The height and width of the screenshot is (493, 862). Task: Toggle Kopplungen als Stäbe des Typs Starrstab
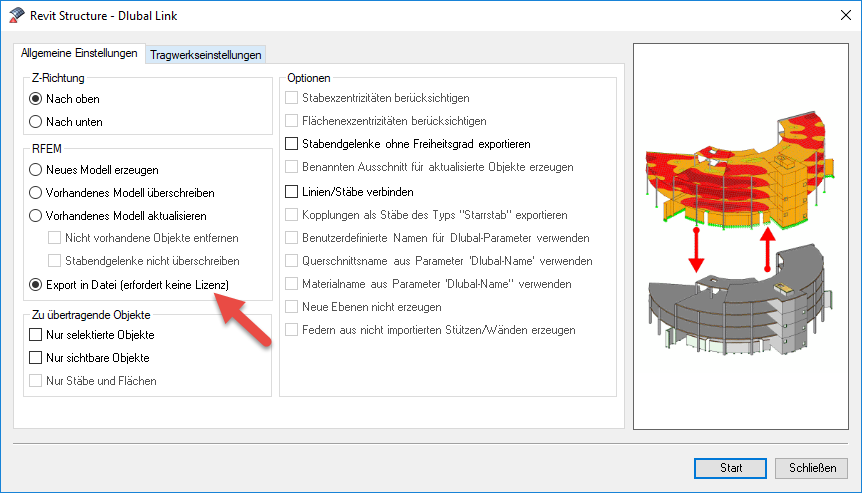[x=291, y=214]
